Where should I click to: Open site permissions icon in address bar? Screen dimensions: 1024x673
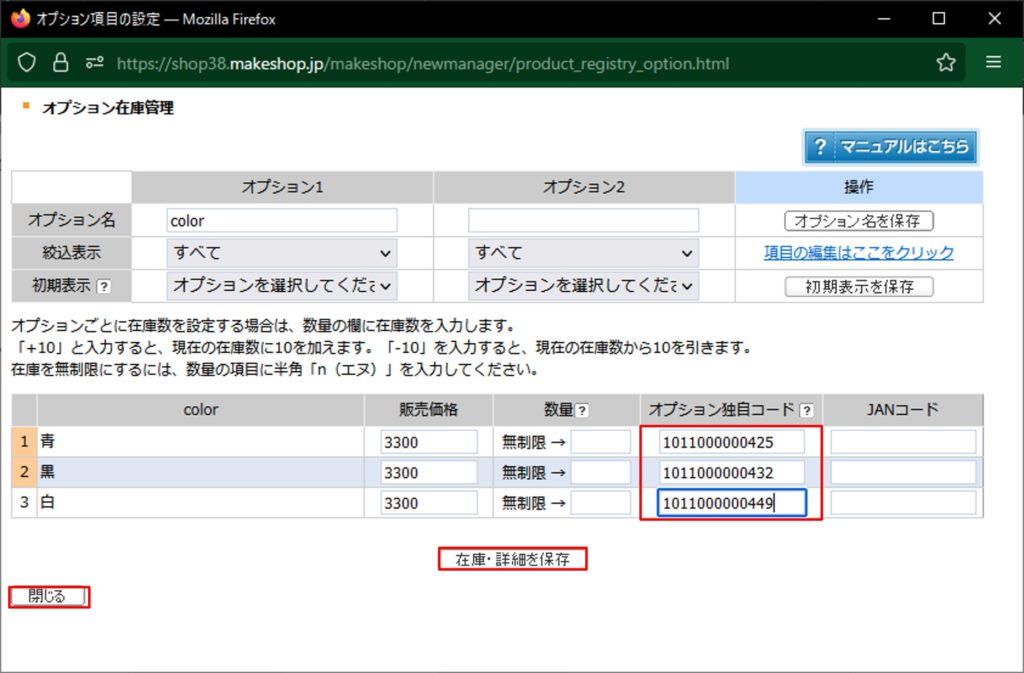pos(94,63)
